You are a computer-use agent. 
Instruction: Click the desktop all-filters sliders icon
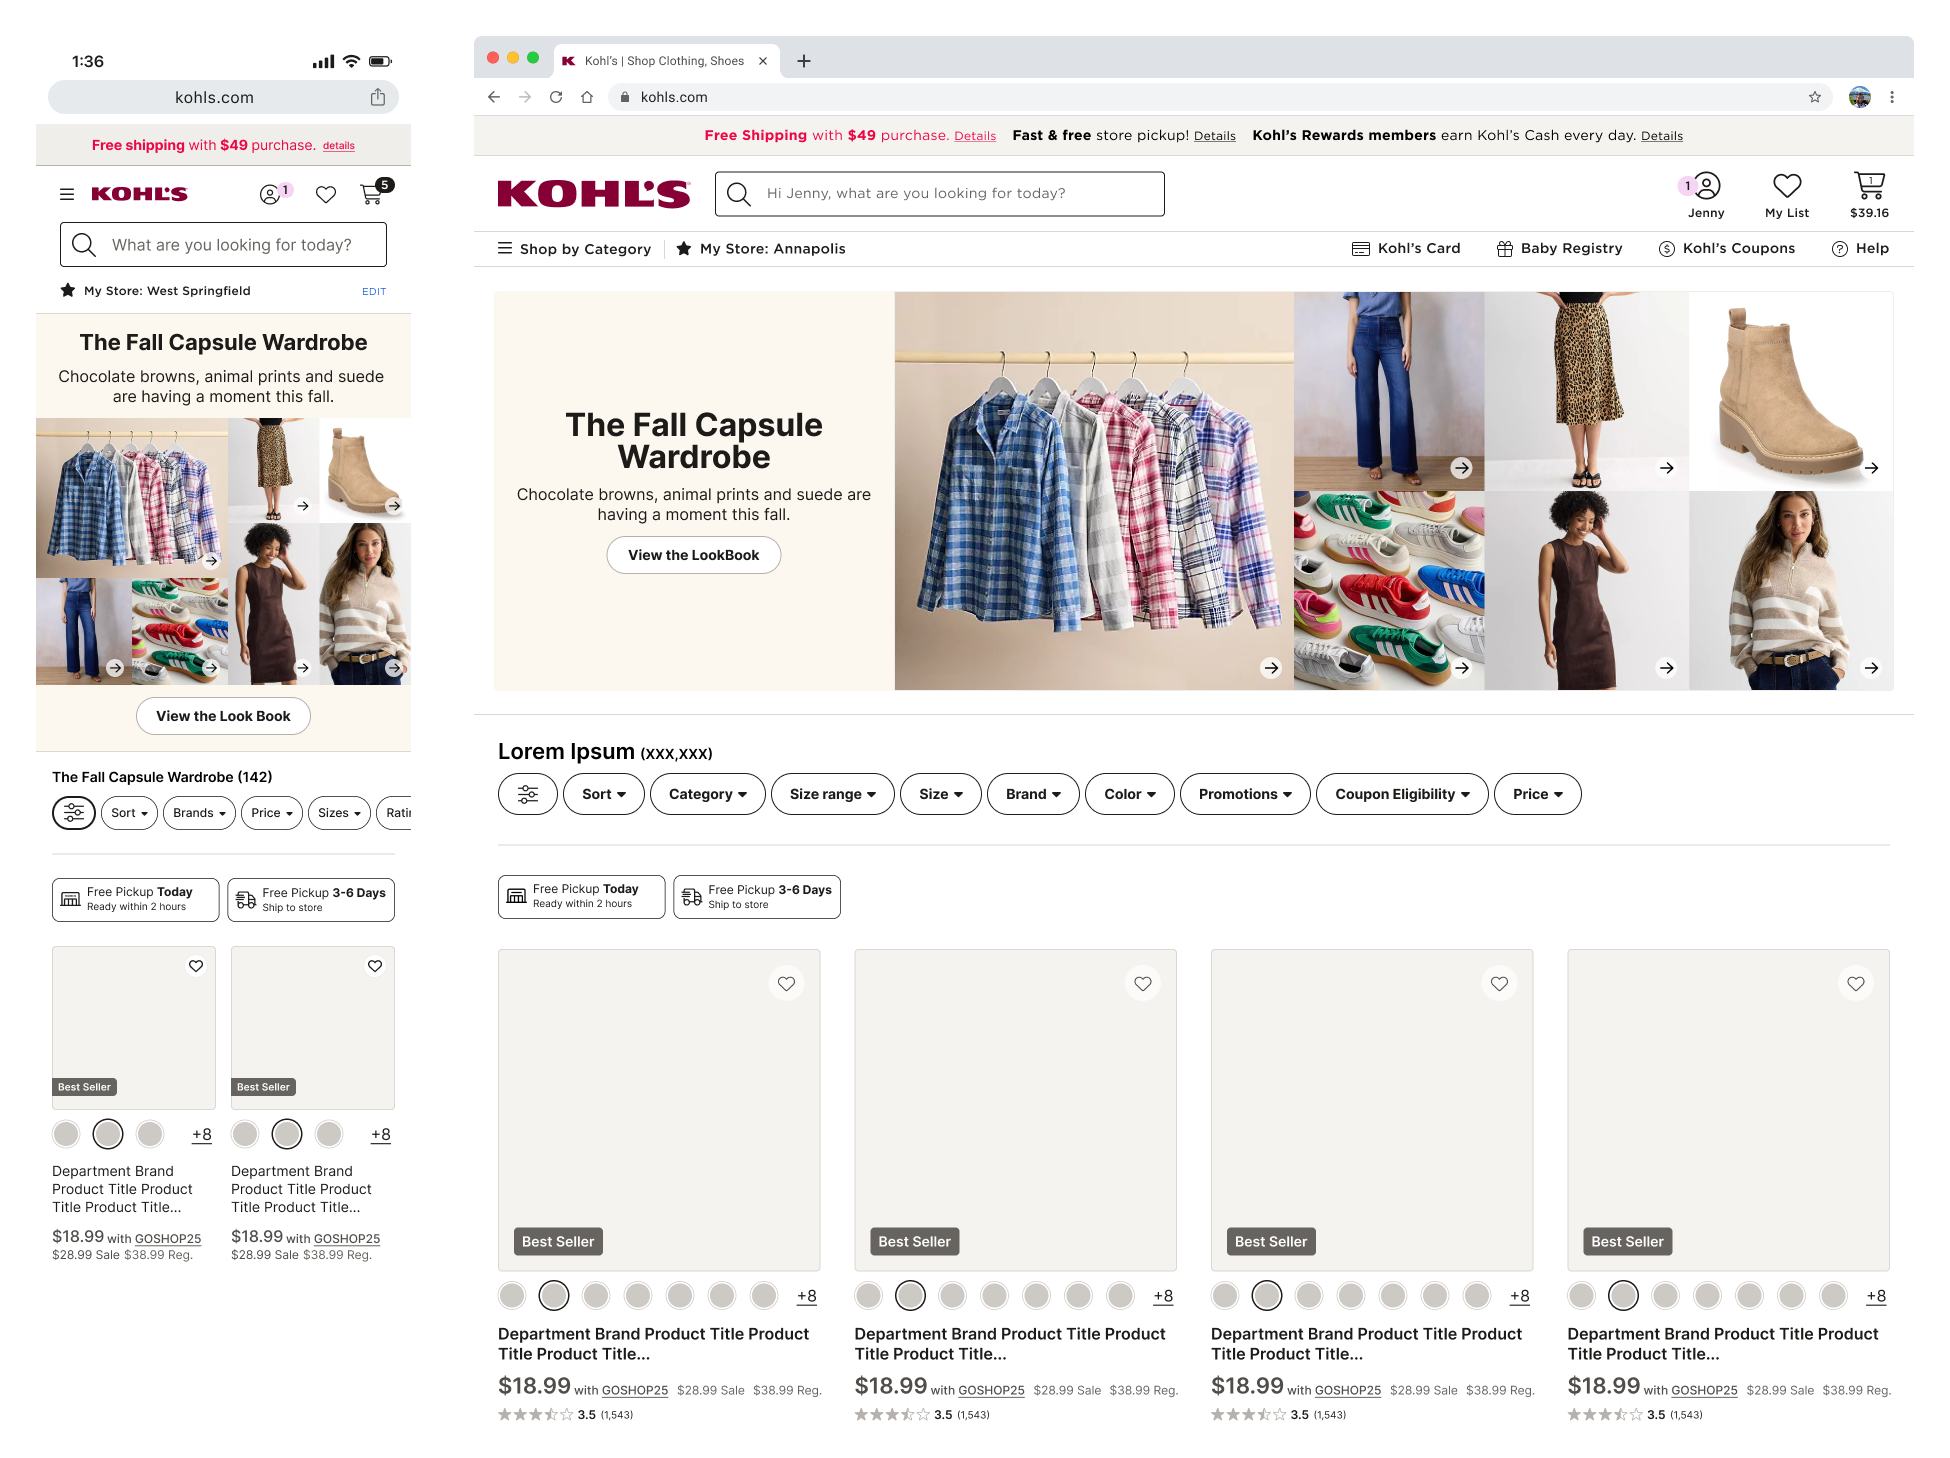point(527,794)
